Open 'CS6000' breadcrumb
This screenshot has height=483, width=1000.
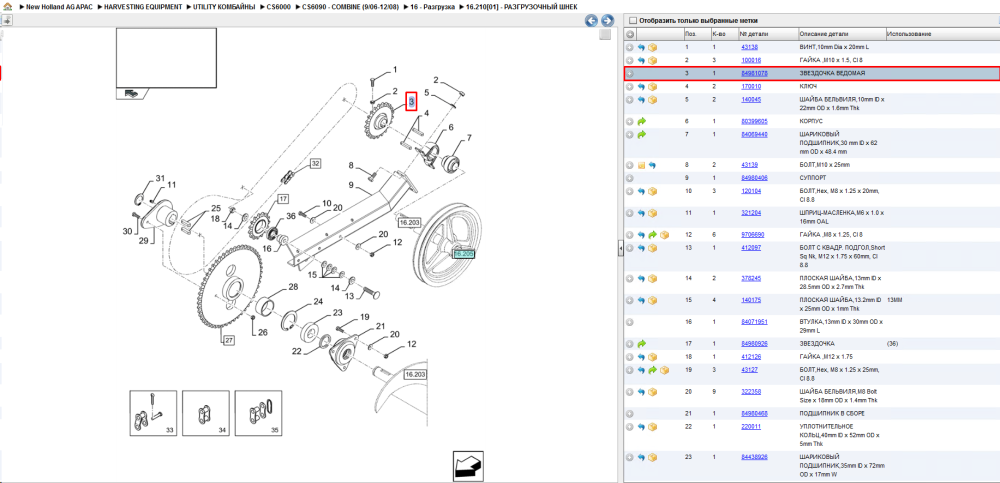278,6
